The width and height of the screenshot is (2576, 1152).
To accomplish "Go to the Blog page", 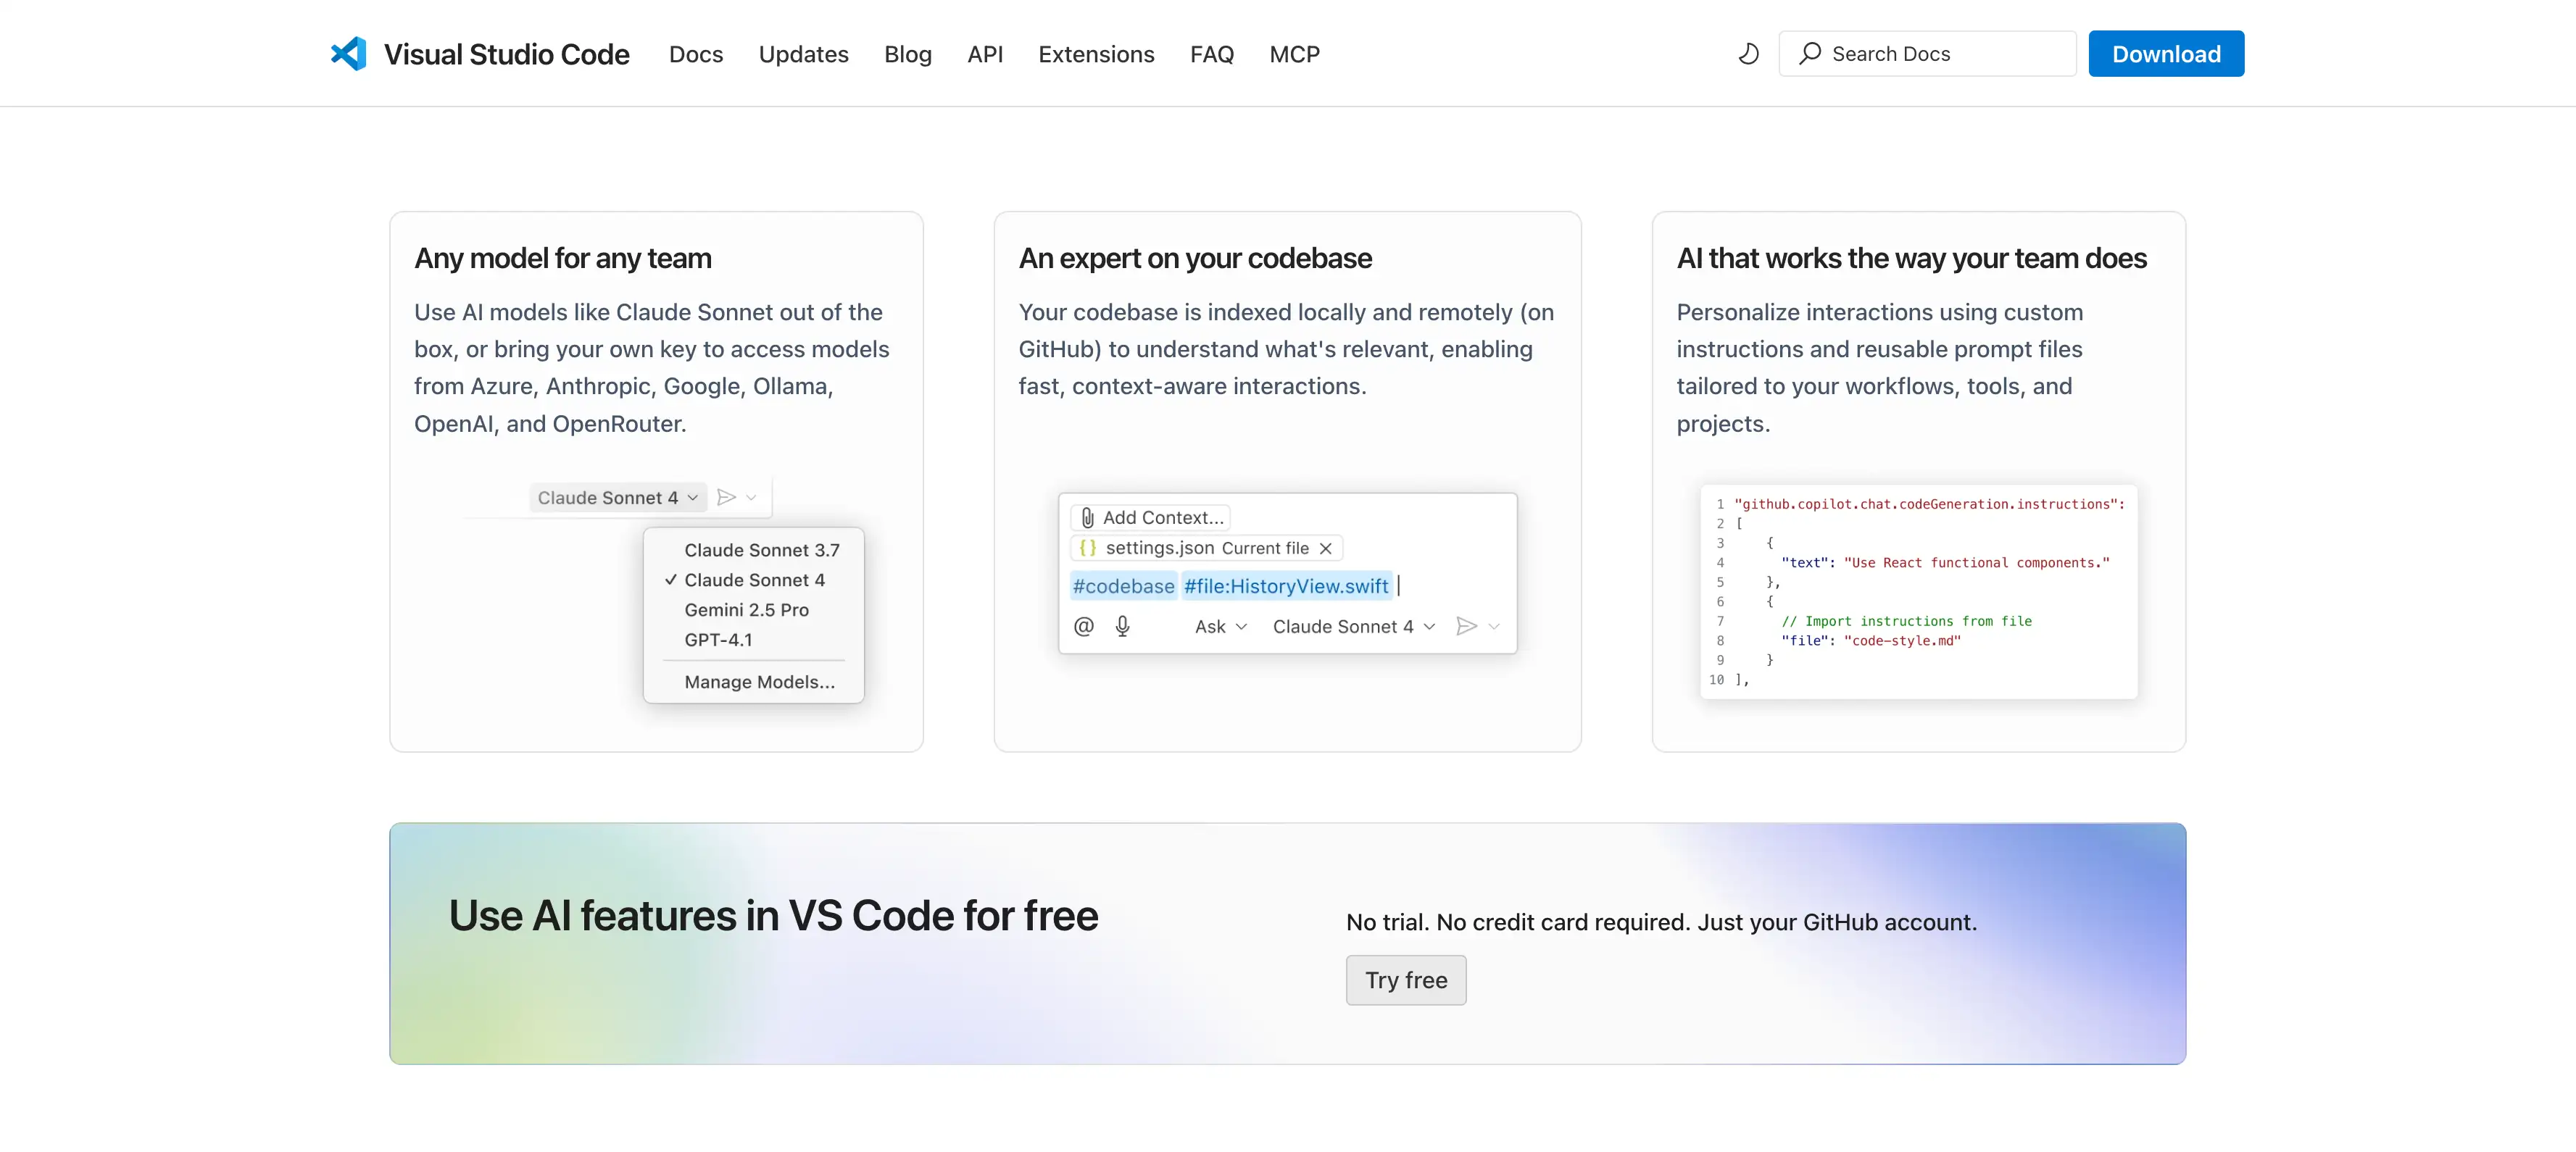I will click(907, 54).
